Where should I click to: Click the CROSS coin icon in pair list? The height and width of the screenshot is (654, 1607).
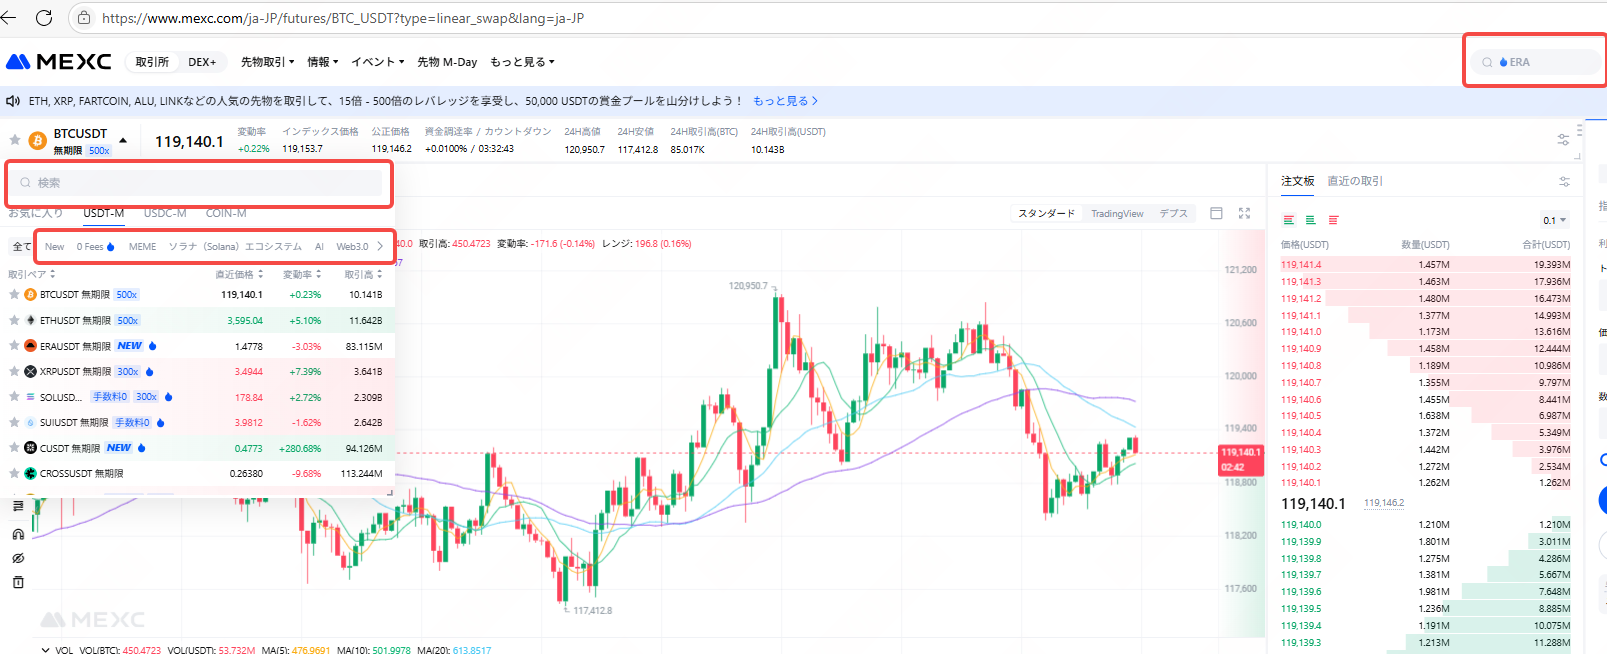coord(30,474)
